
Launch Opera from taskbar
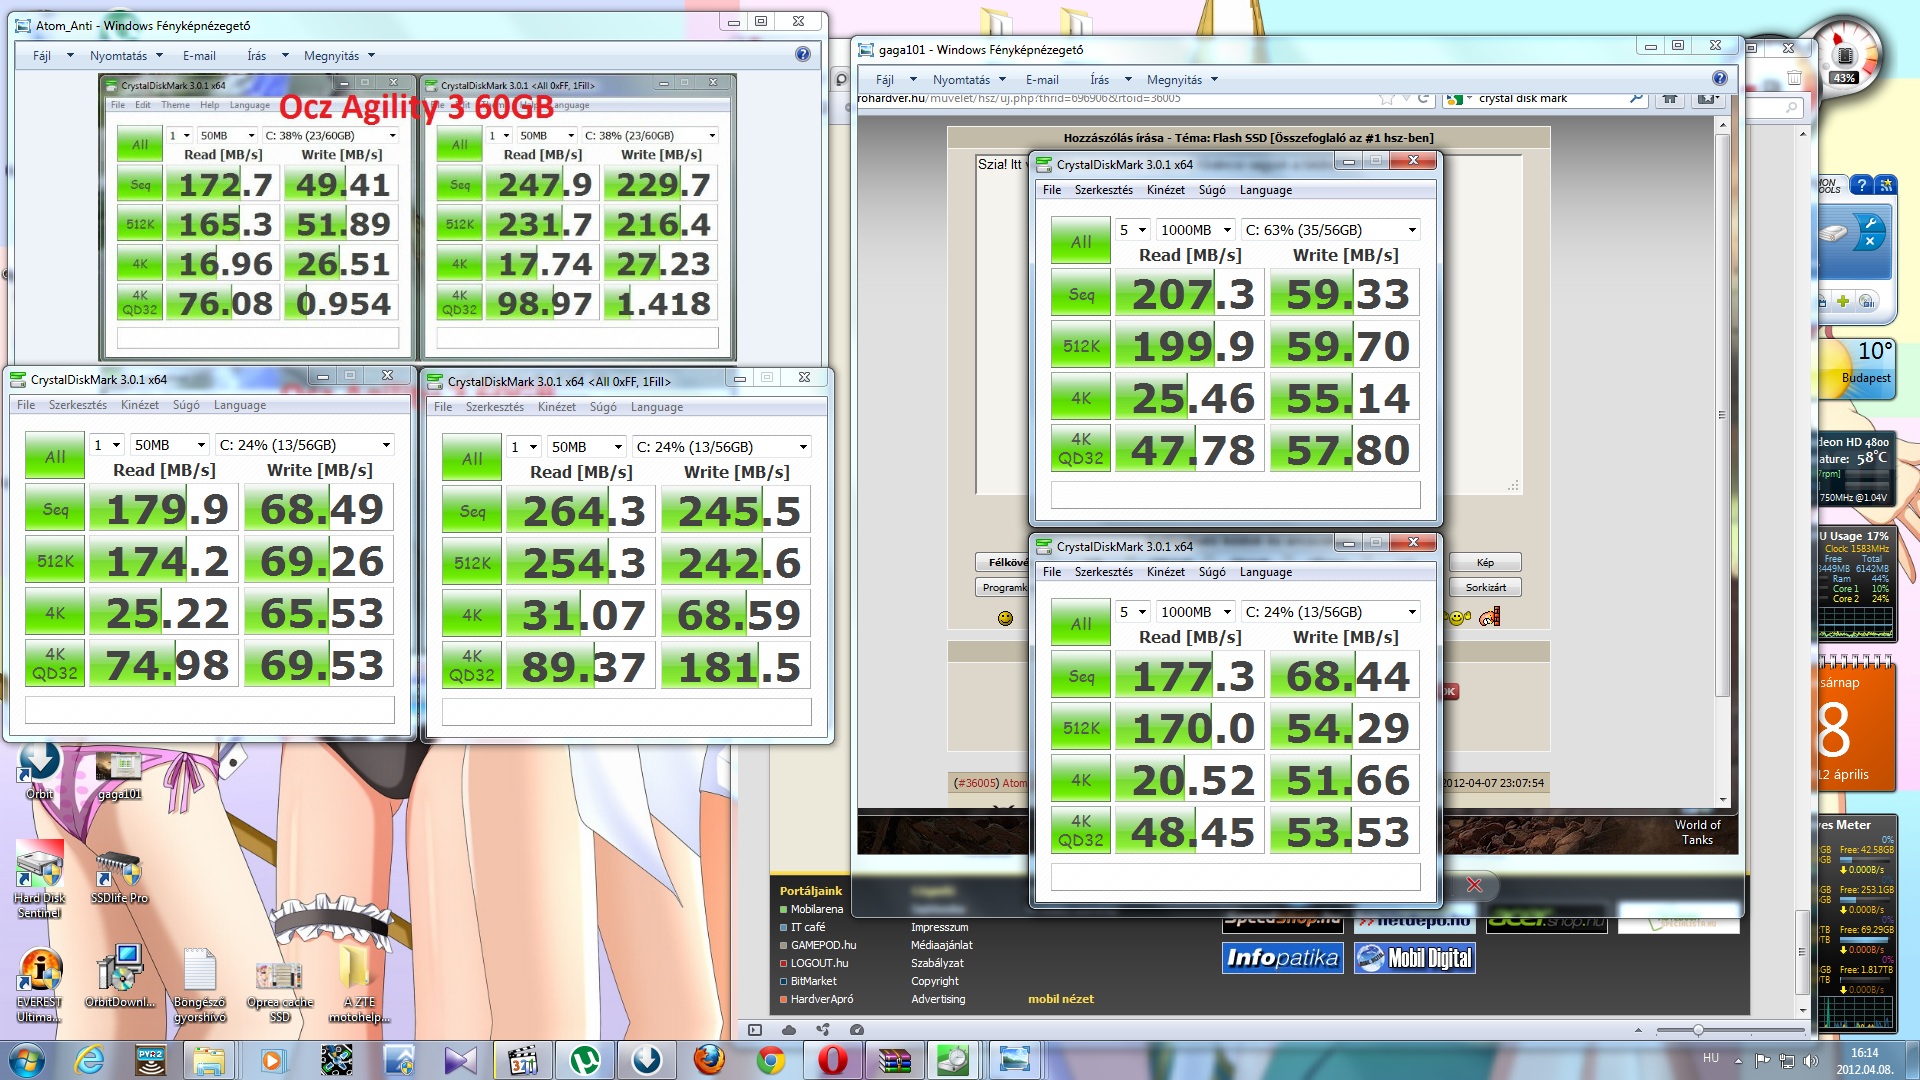(x=833, y=1060)
